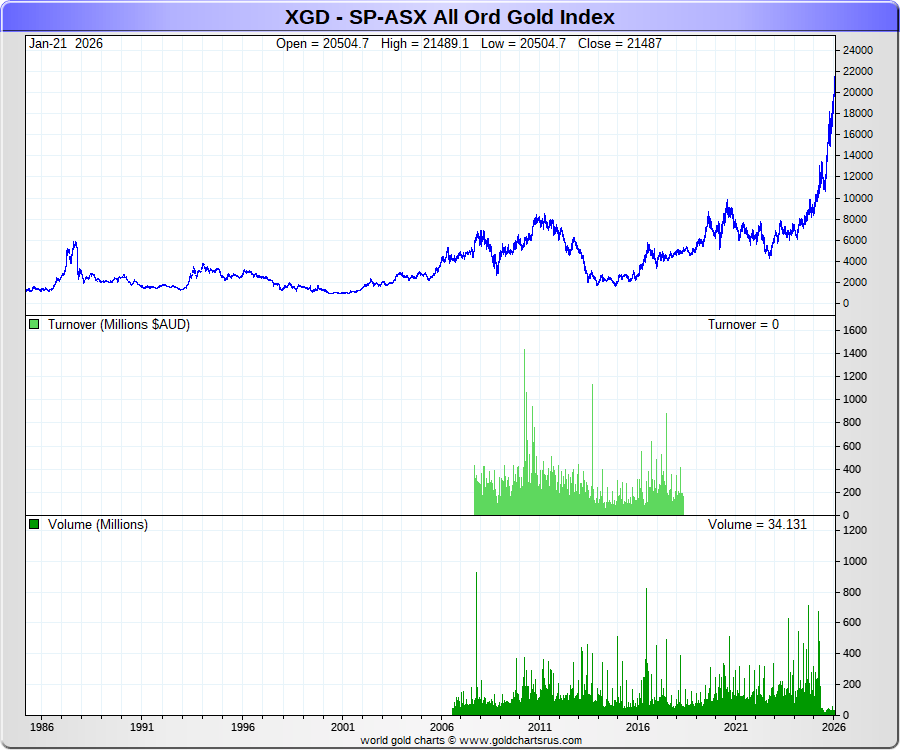This screenshot has height=750, width=900.
Task: Click the dark green Volume legend square
Action: point(34,525)
